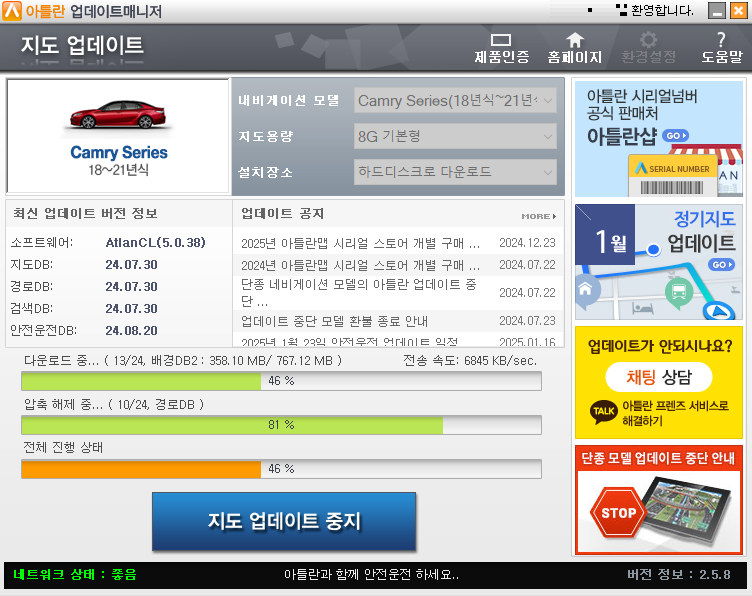The image size is (752, 596).
Task: Click the 압축 해제 progress bar at 81%
Action: coord(282,425)
